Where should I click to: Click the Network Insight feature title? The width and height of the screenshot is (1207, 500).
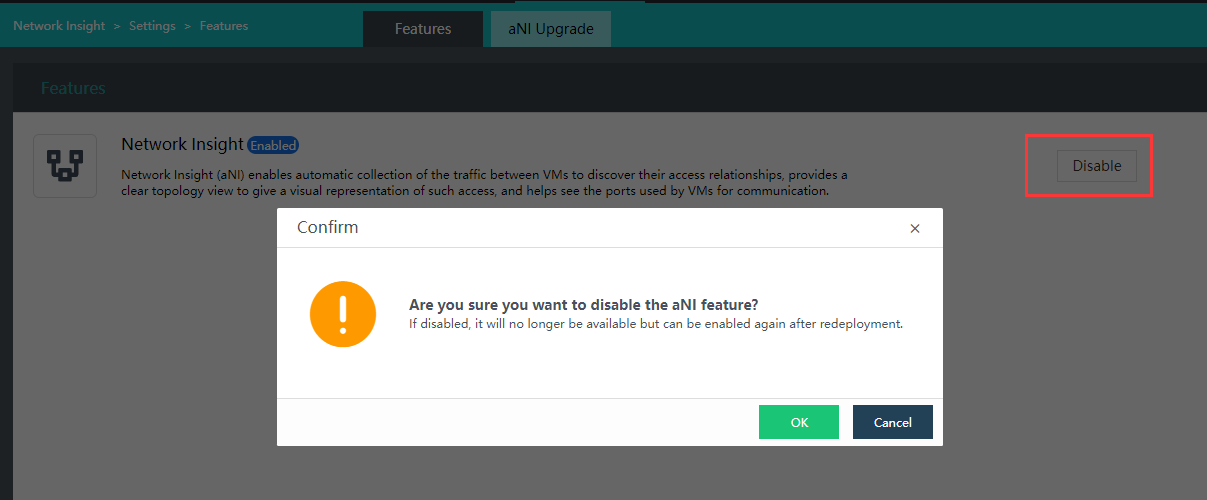(x=182, y=145)
